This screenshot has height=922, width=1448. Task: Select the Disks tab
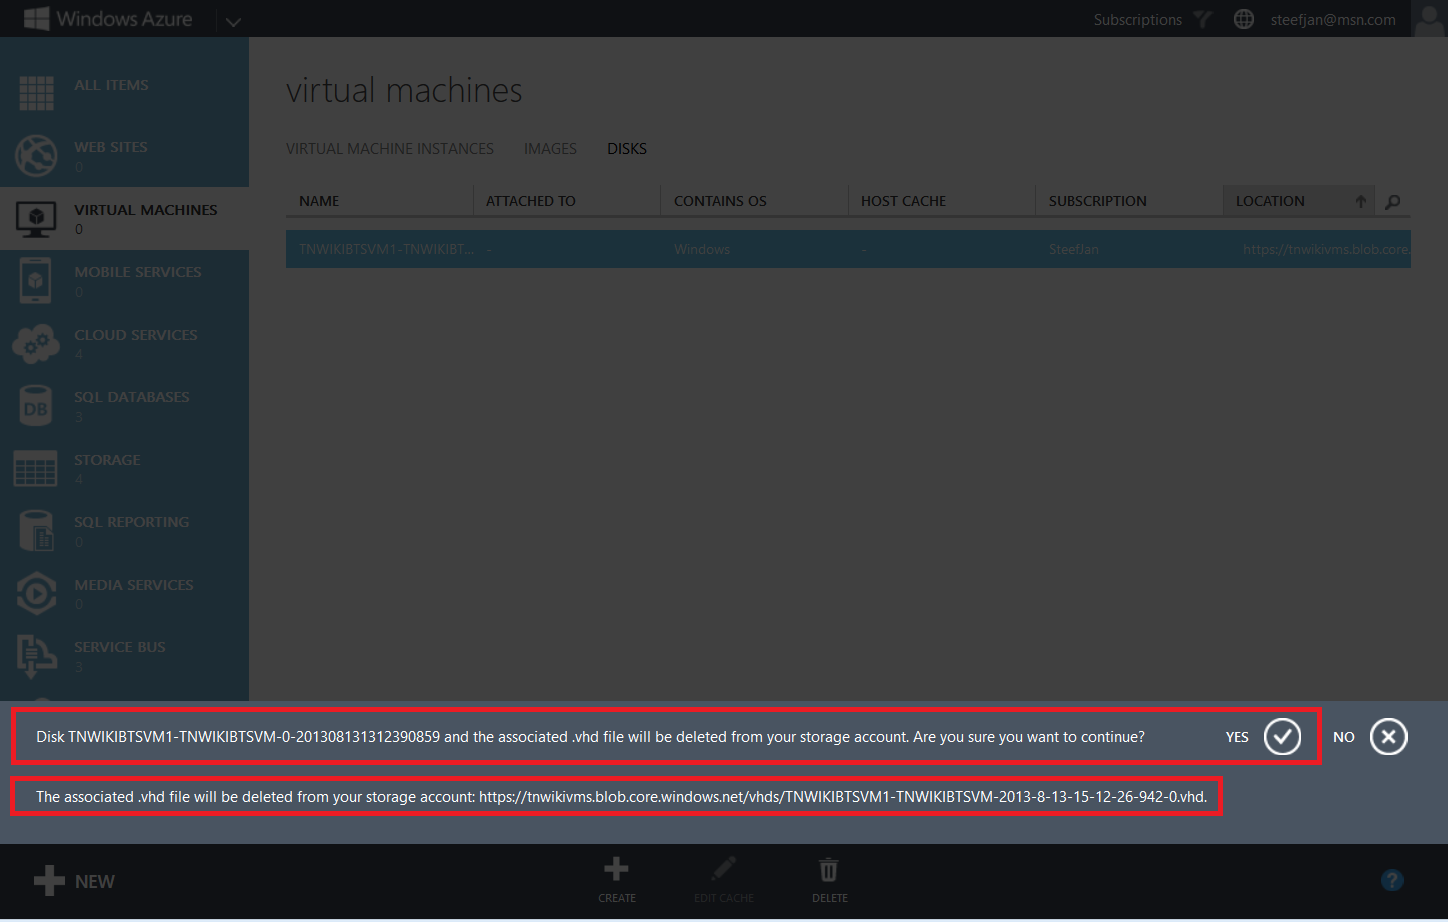click(627, 149)
